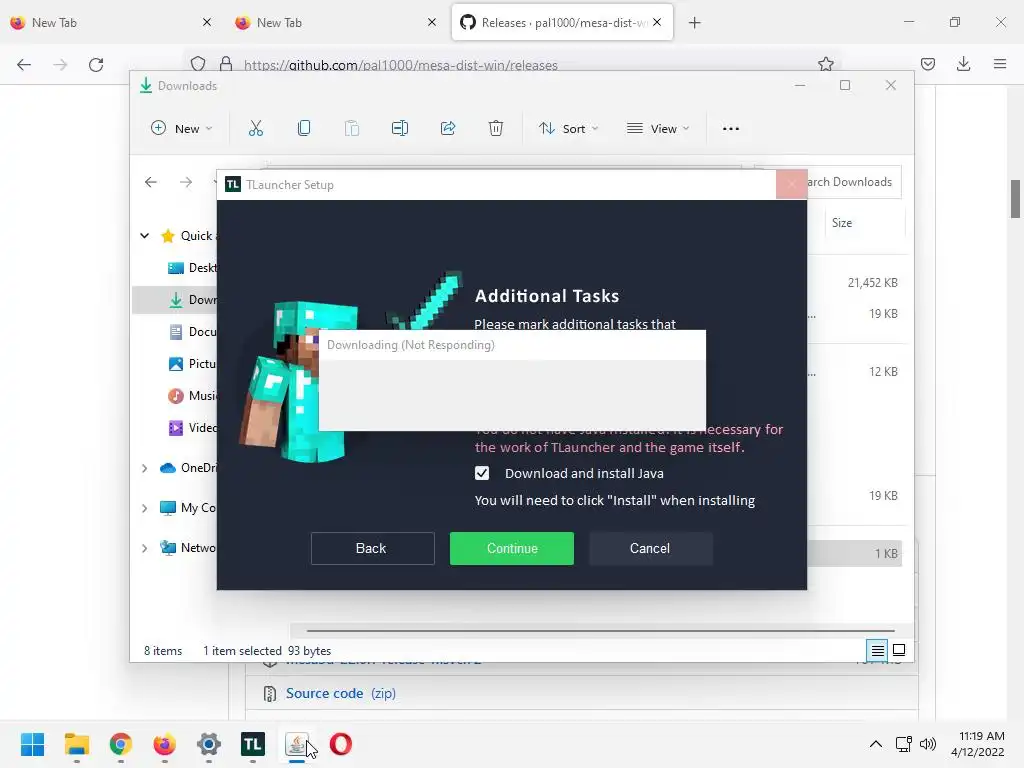Open Google Chrome from taskbar

click(121, 744)
